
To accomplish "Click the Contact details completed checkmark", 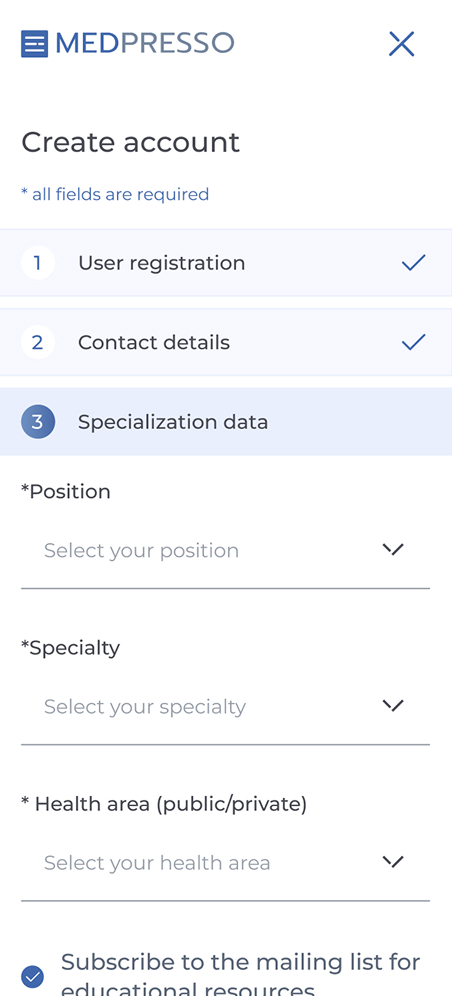I will pos(413,343).
